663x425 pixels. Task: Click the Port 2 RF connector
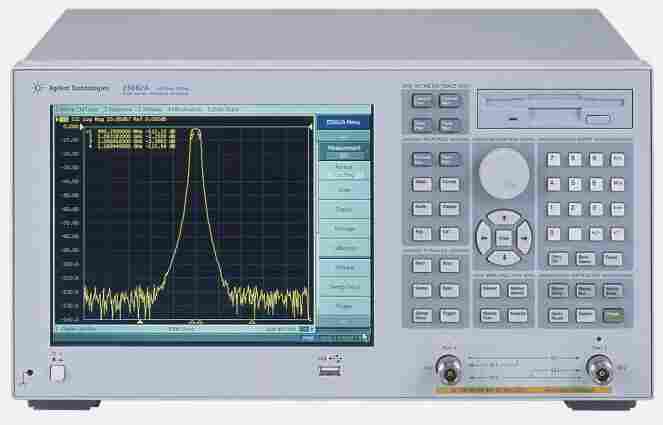pyautogui.click(x=600, y=367)
